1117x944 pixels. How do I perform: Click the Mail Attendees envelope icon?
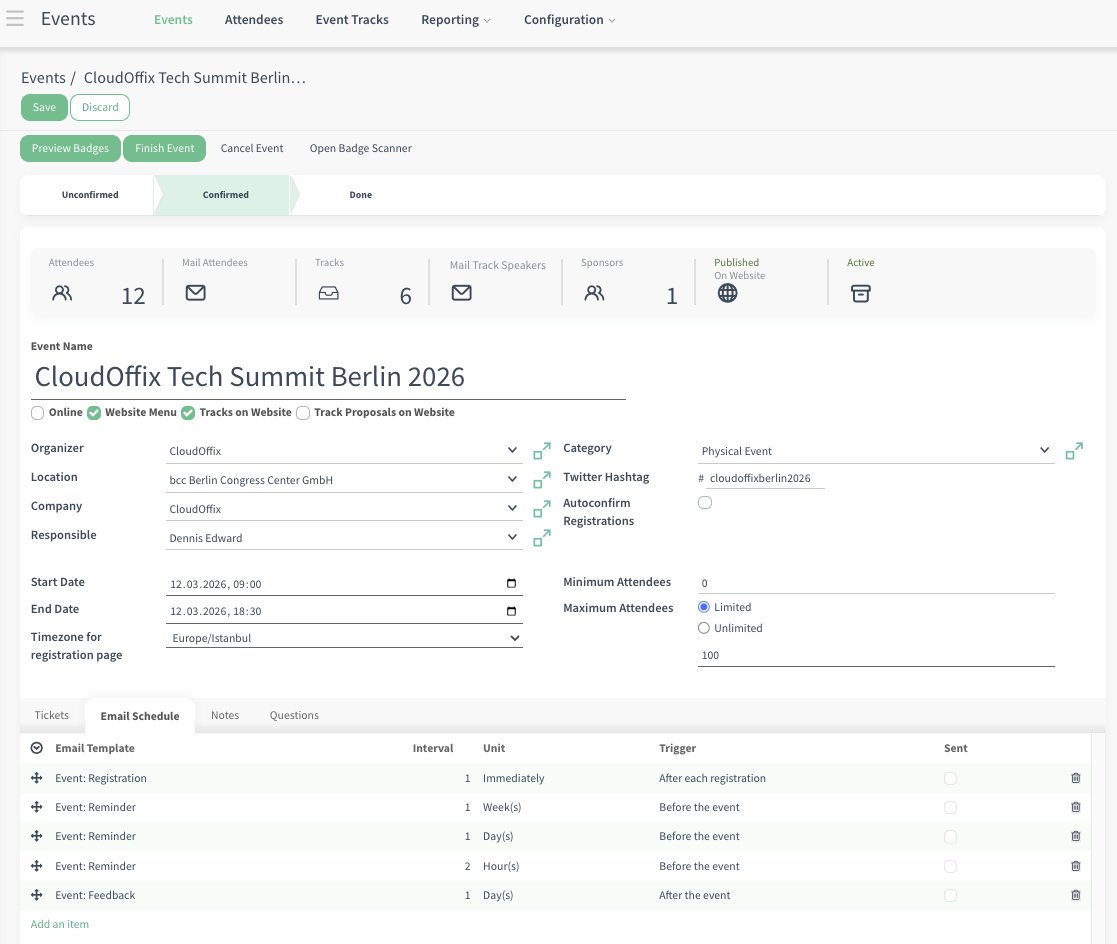[x=195, y=293]
